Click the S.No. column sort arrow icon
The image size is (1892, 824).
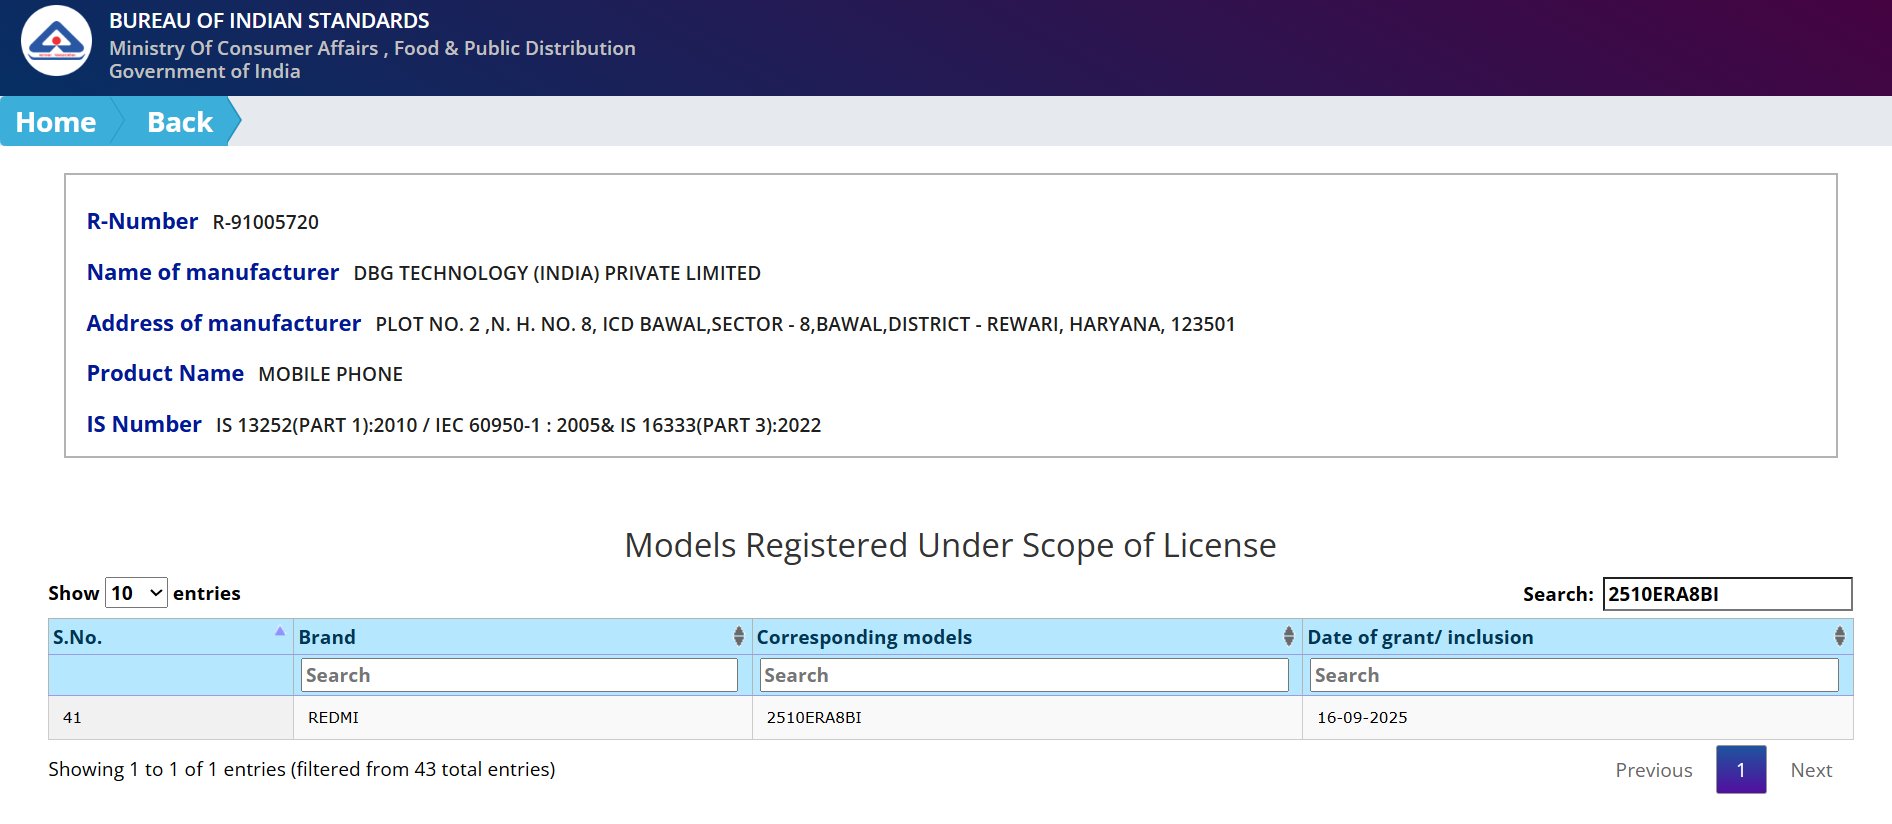280,632
